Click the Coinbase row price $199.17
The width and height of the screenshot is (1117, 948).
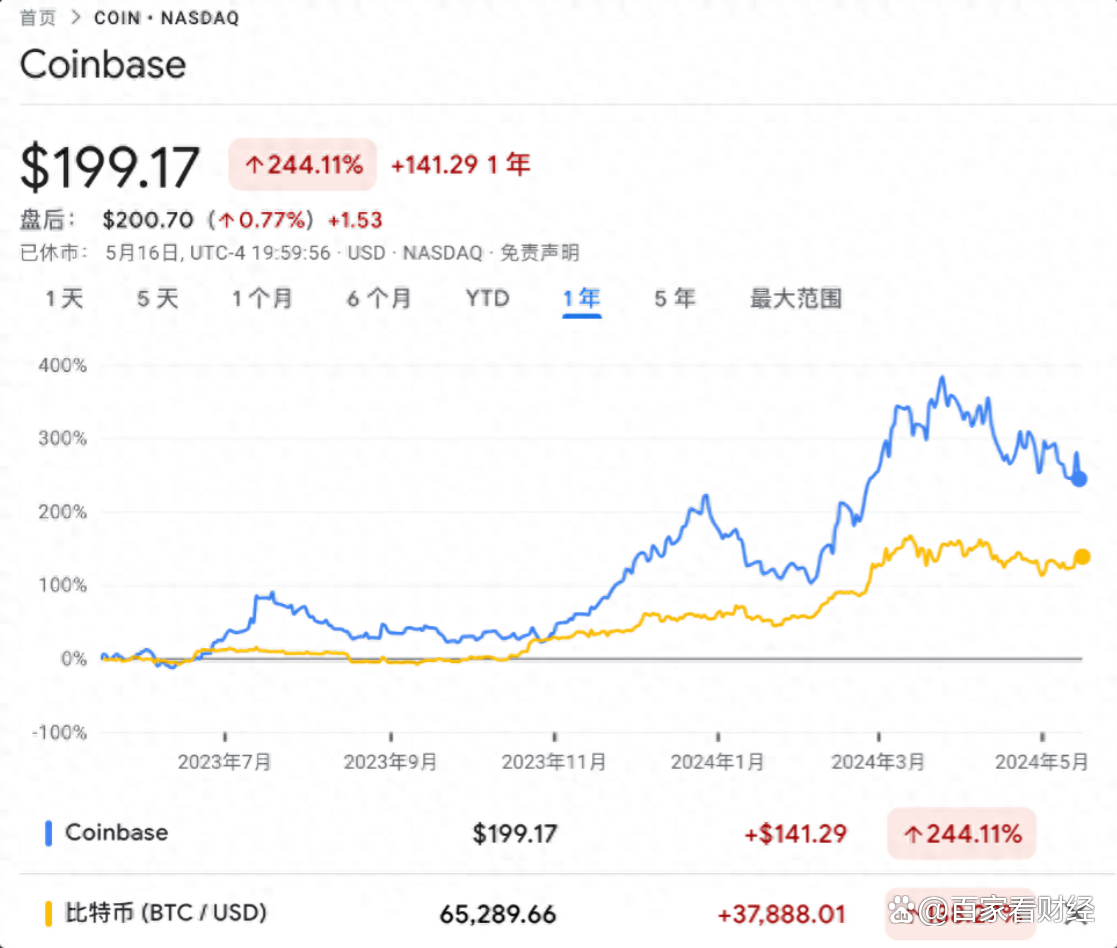point(515,833)
